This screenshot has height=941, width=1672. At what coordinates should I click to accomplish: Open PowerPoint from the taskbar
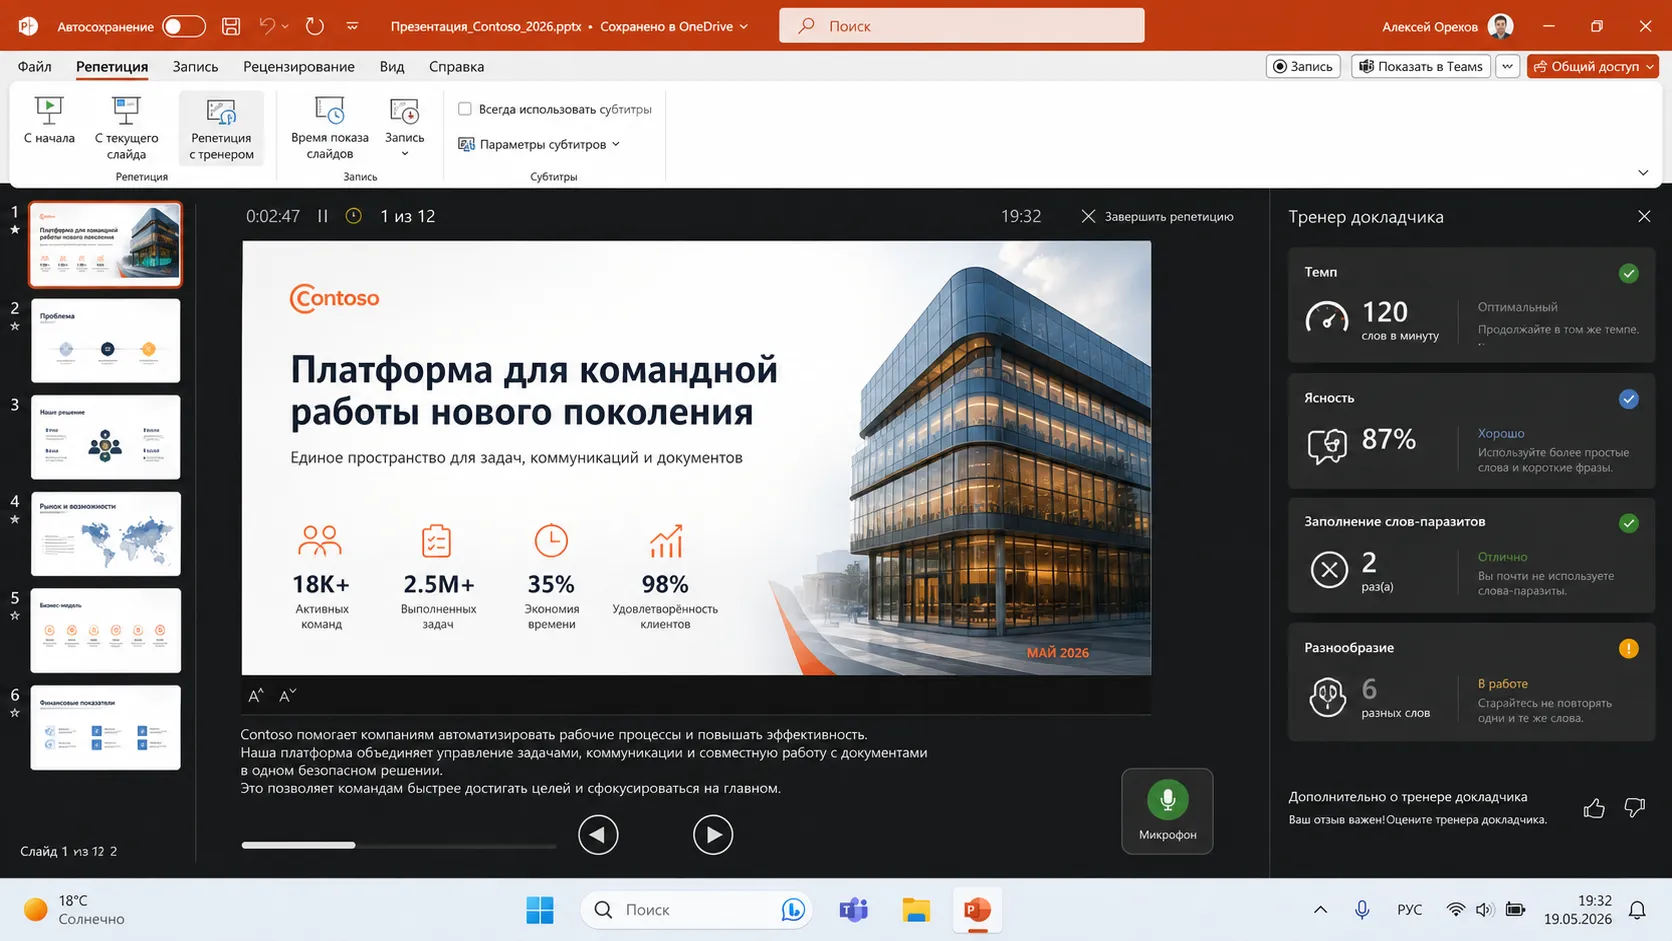(977, 910)
